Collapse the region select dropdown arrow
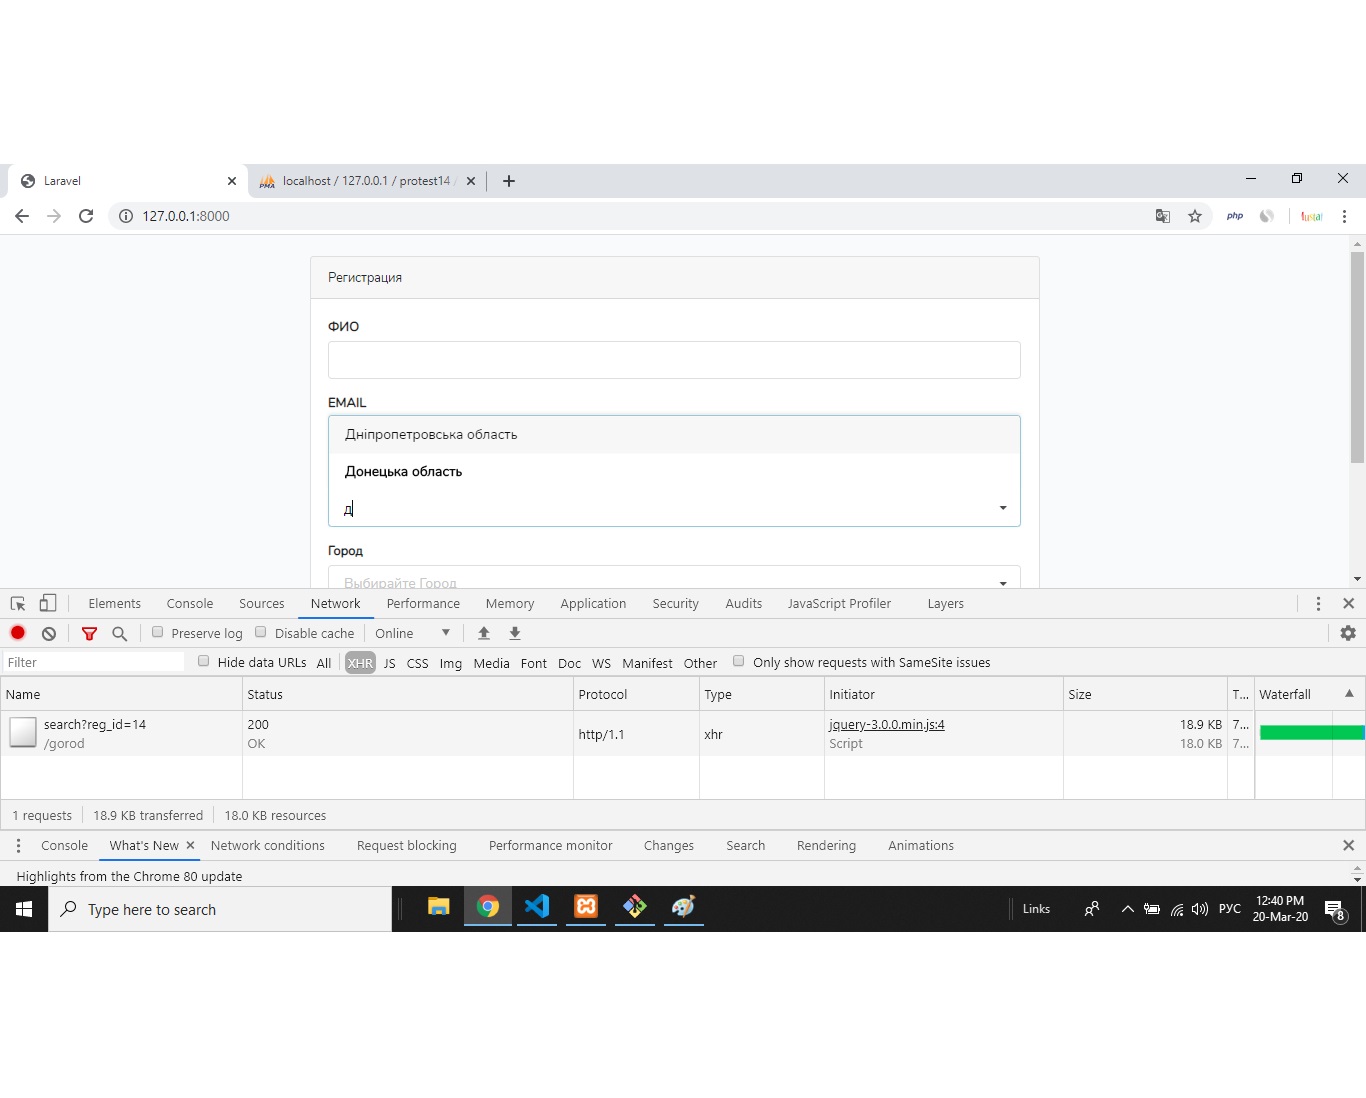Screen dimensions: 1366x1098 (1003, 508)
